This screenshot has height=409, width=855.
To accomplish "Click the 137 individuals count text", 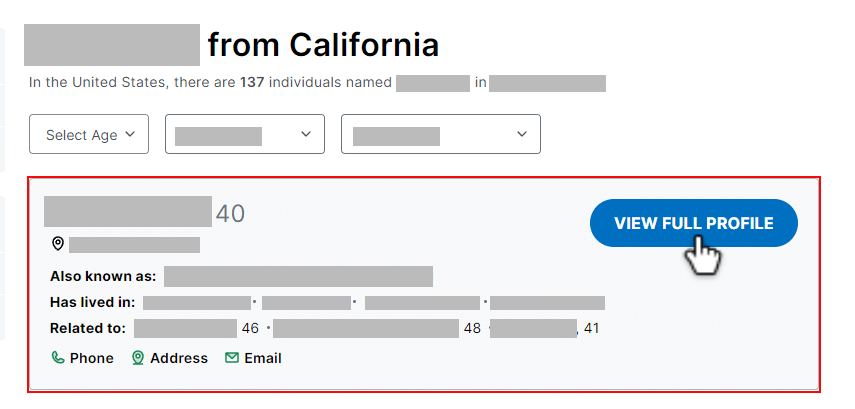I will [x=252, y=83].
